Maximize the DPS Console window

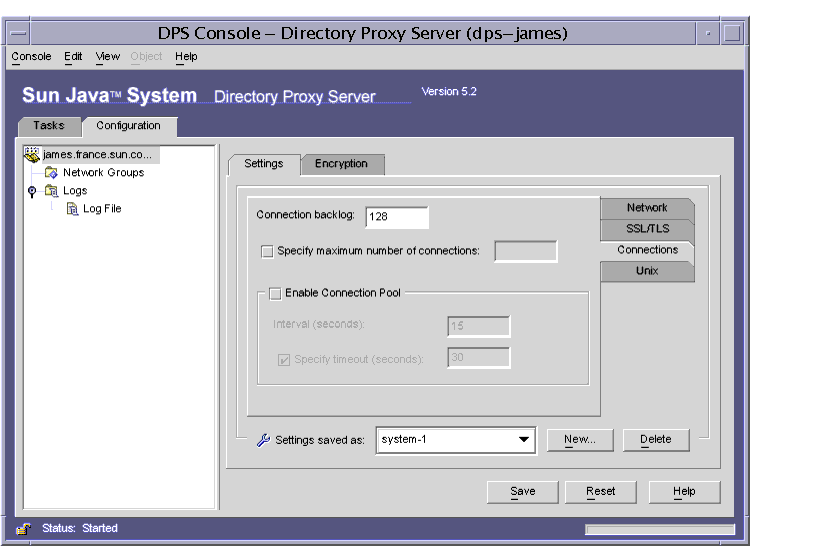(732, 34)
